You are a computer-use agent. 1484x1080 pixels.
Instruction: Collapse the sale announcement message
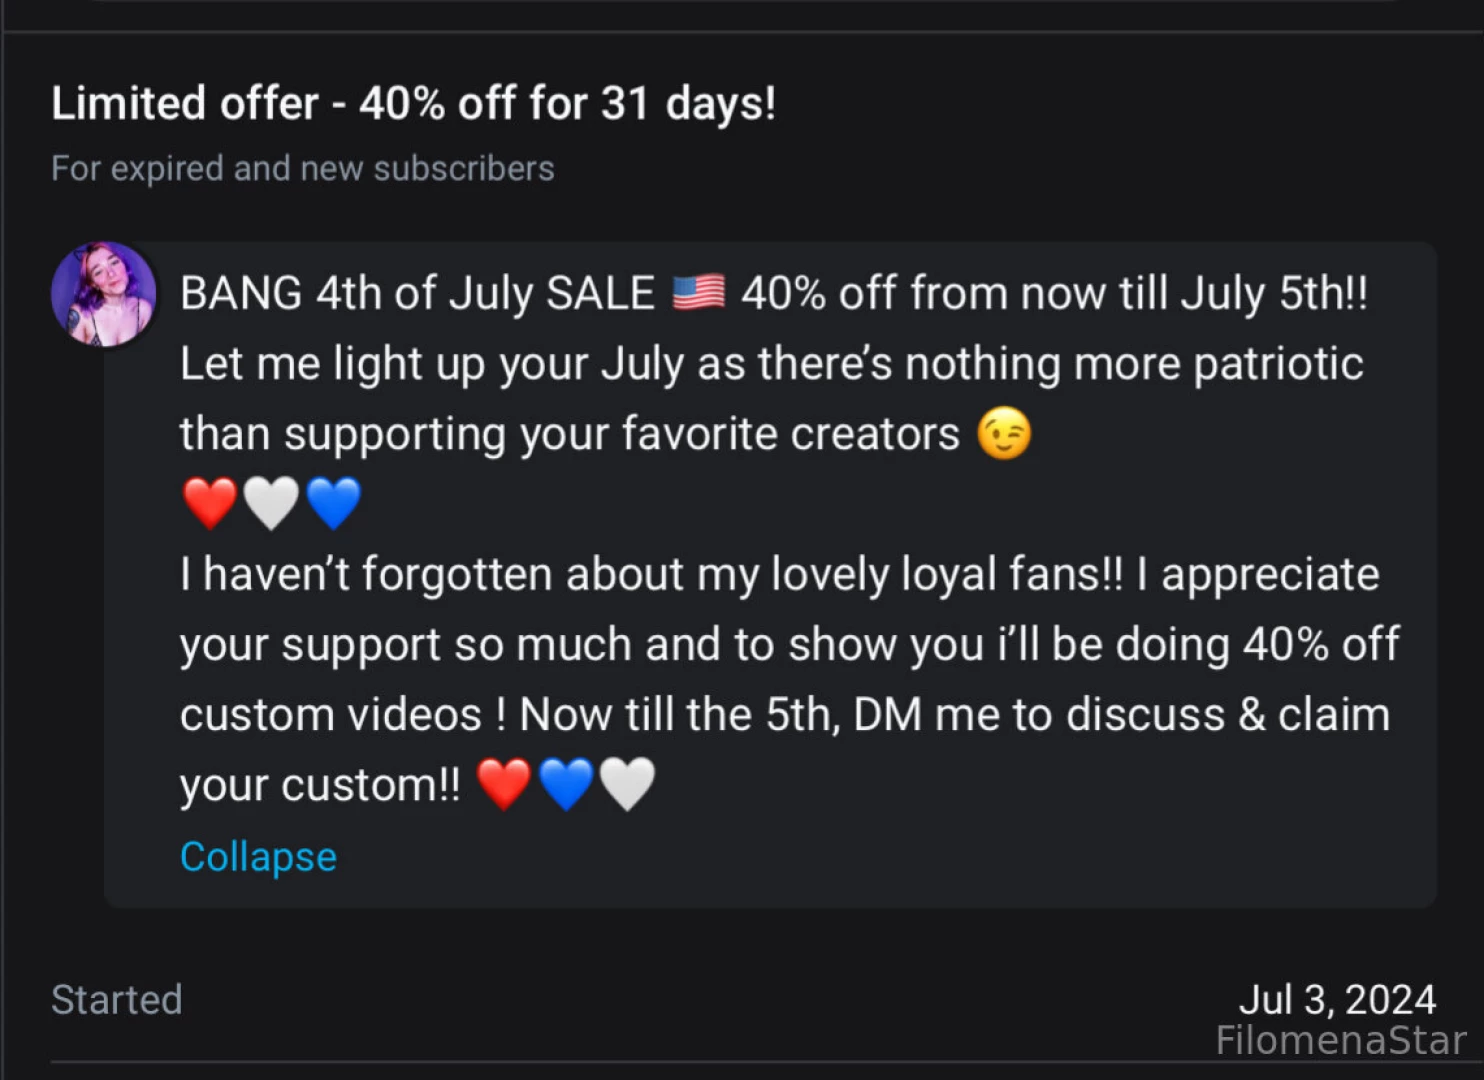(x=258, y=856)
